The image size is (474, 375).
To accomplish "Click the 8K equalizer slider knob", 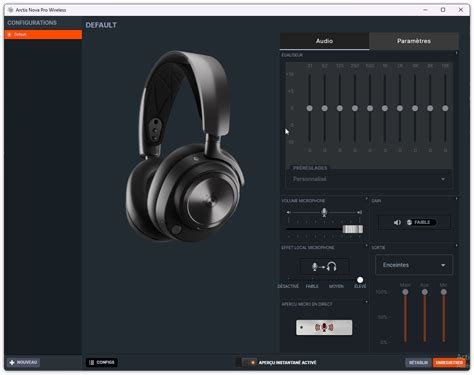I will [430, 108].
